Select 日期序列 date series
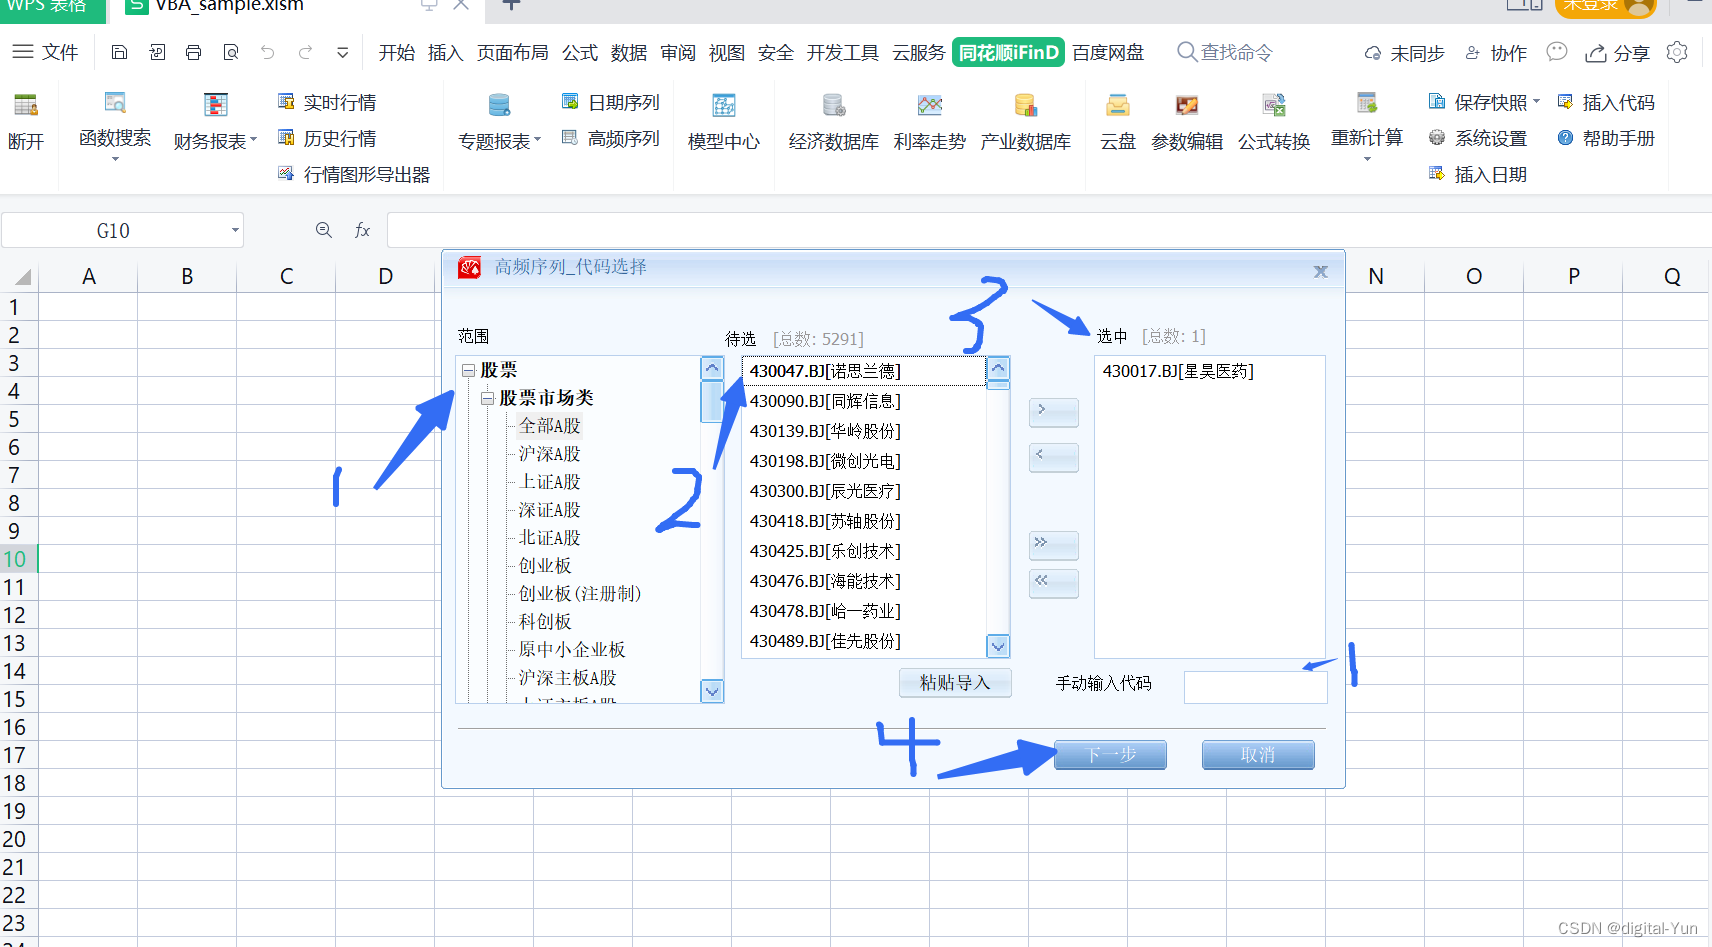 click(x=611, y=102)
